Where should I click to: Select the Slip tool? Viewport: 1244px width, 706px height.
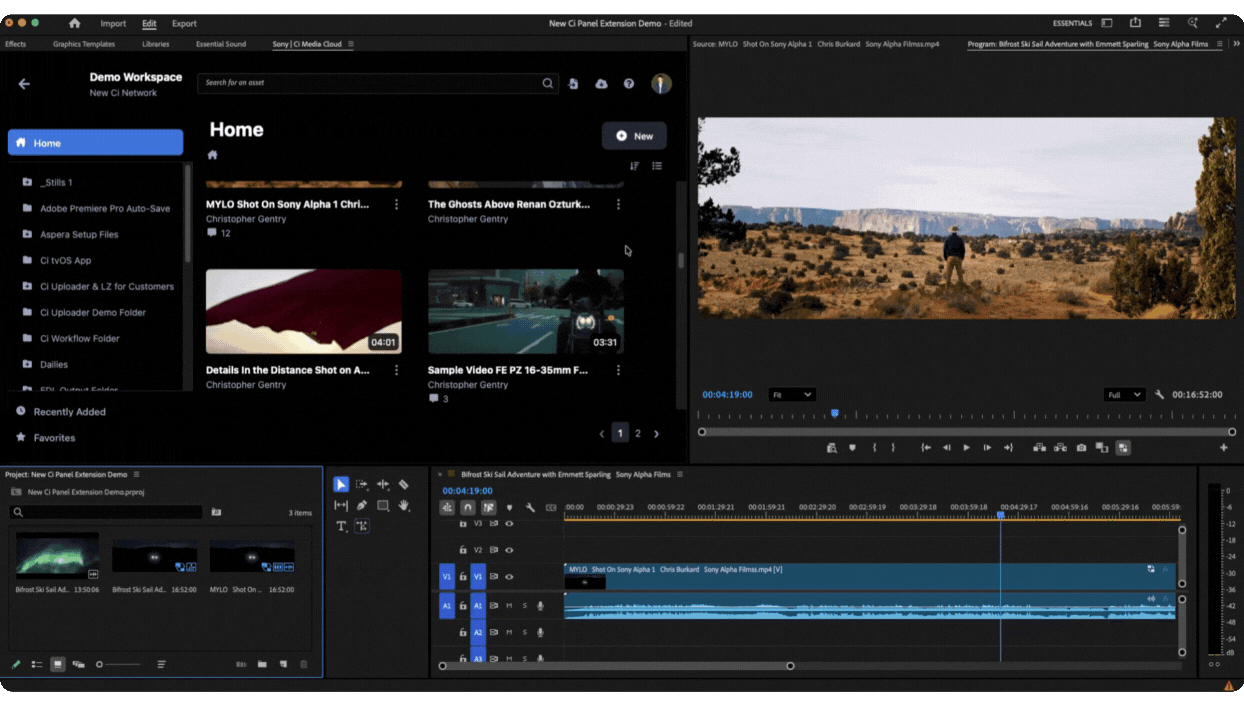341,506
